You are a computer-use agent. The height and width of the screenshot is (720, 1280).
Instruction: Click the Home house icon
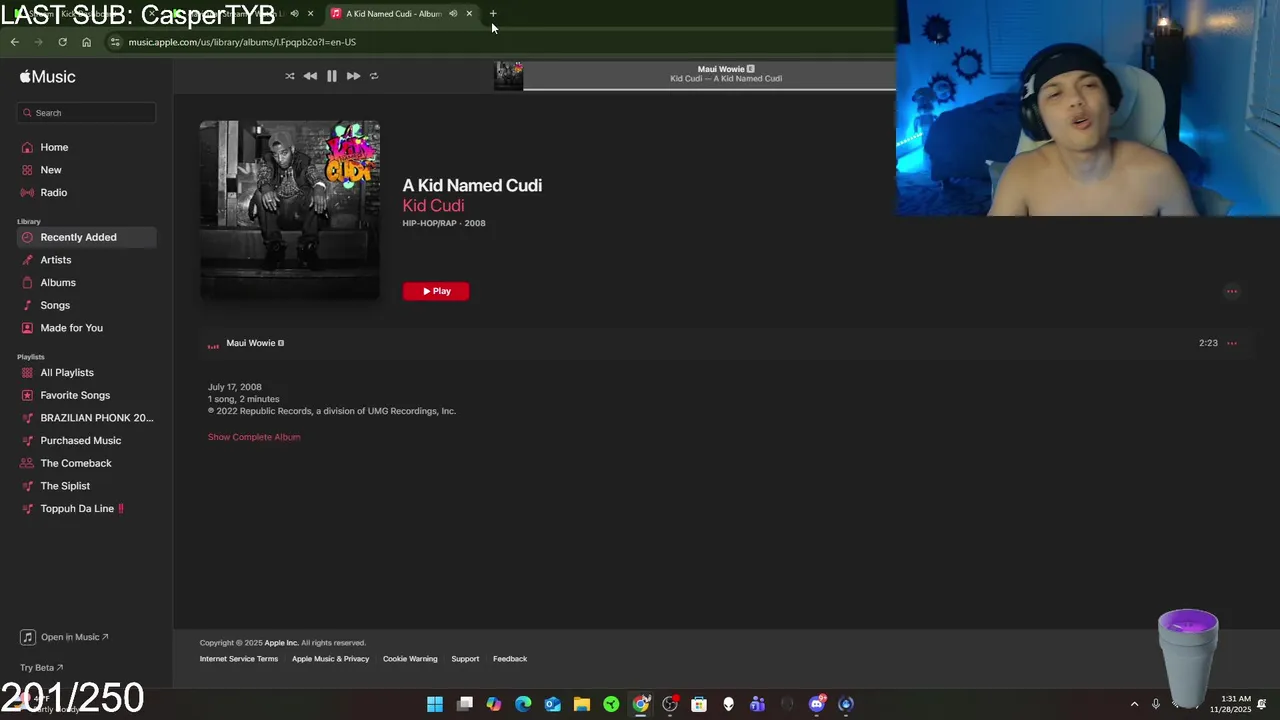tap(27, 147)
